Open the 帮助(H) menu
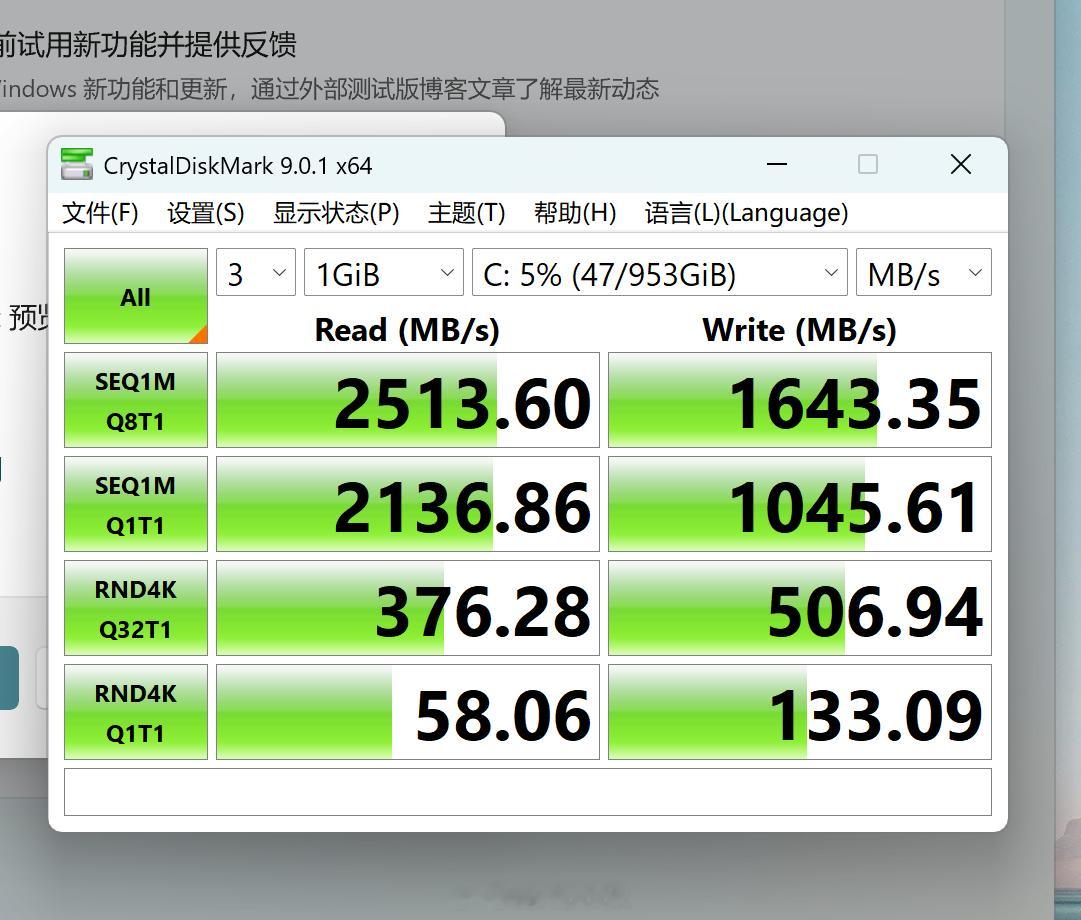 576,212
